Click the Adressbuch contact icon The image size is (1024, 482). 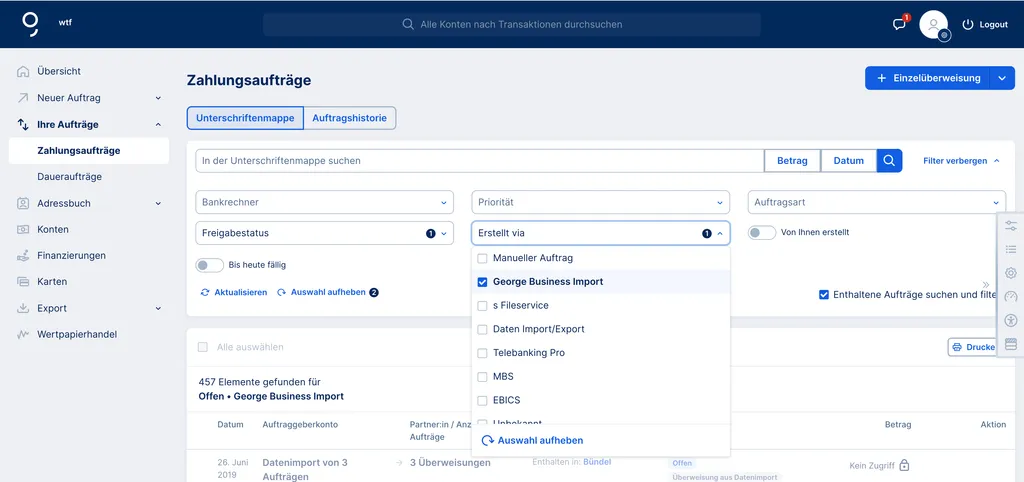(x=24, y=203)
